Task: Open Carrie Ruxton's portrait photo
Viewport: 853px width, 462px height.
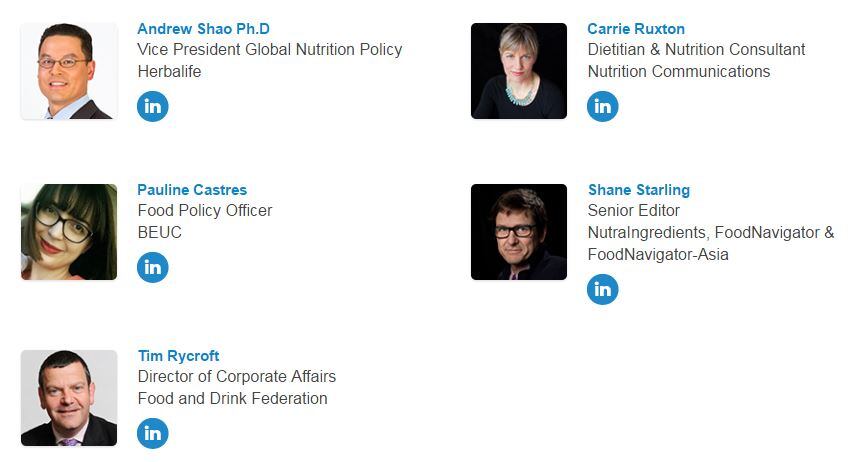Action: point(519,72)
